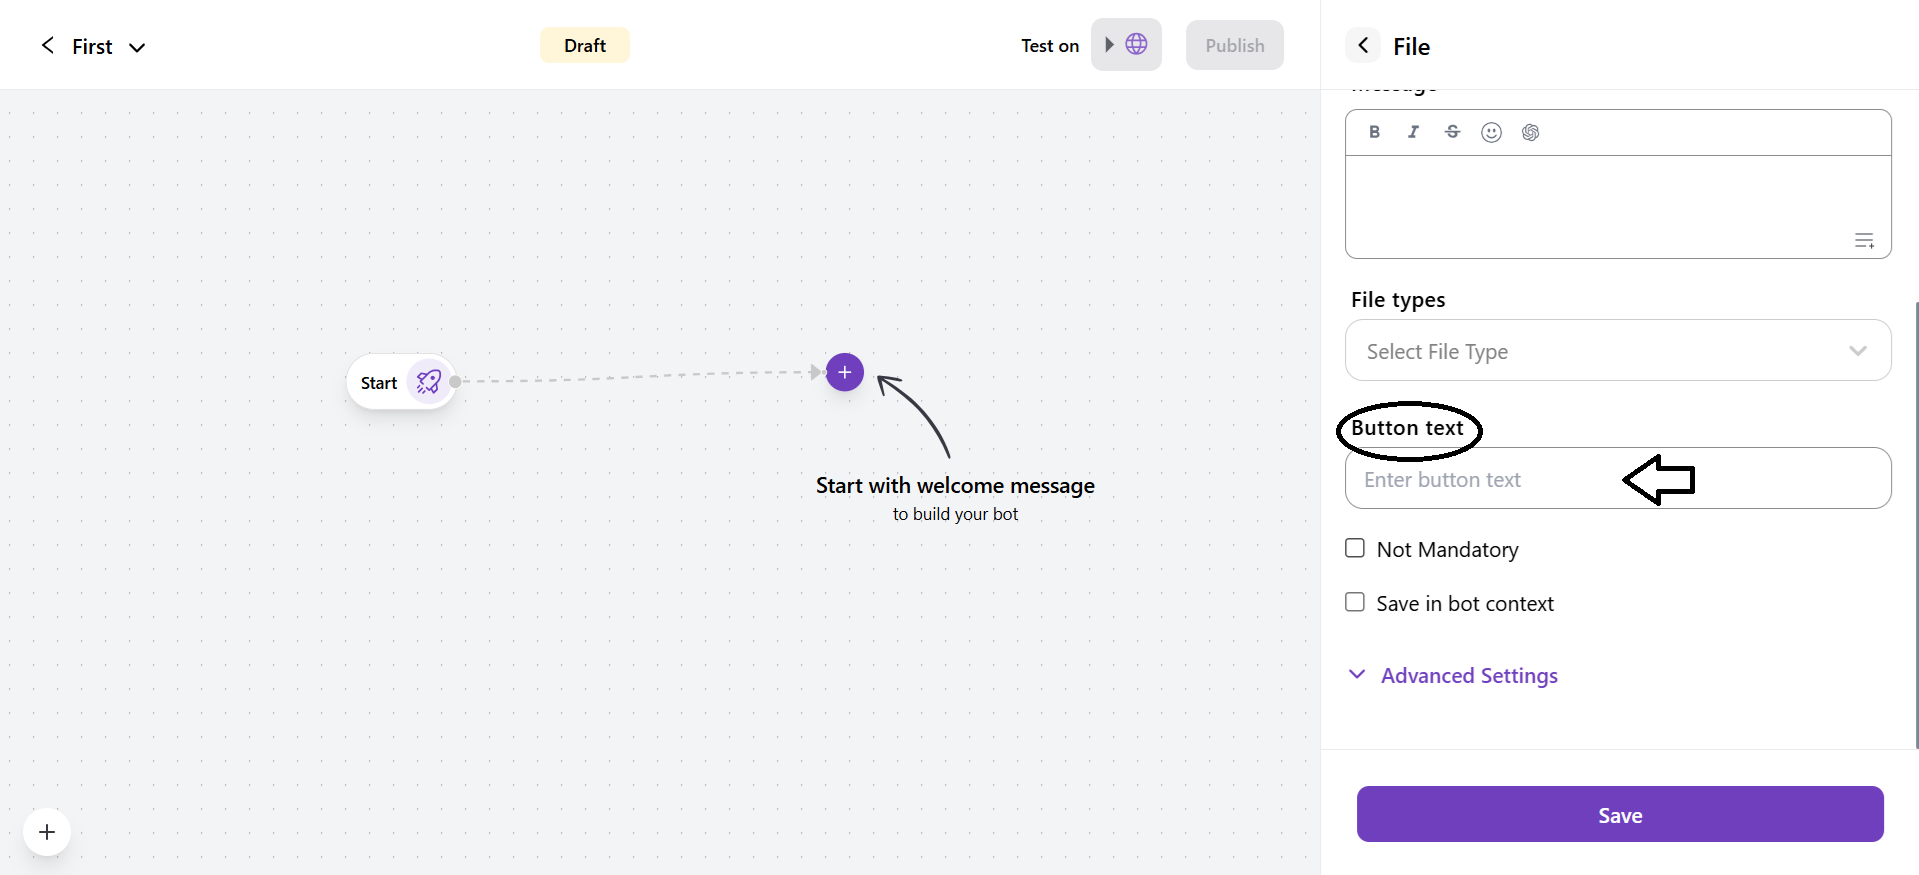Open the emoji picker

1491,132
